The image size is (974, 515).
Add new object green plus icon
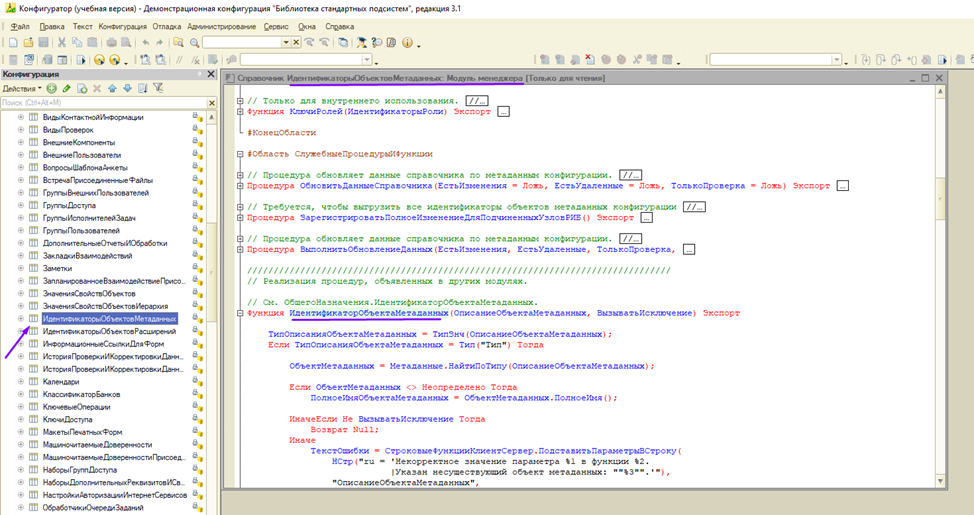[52, 89]
